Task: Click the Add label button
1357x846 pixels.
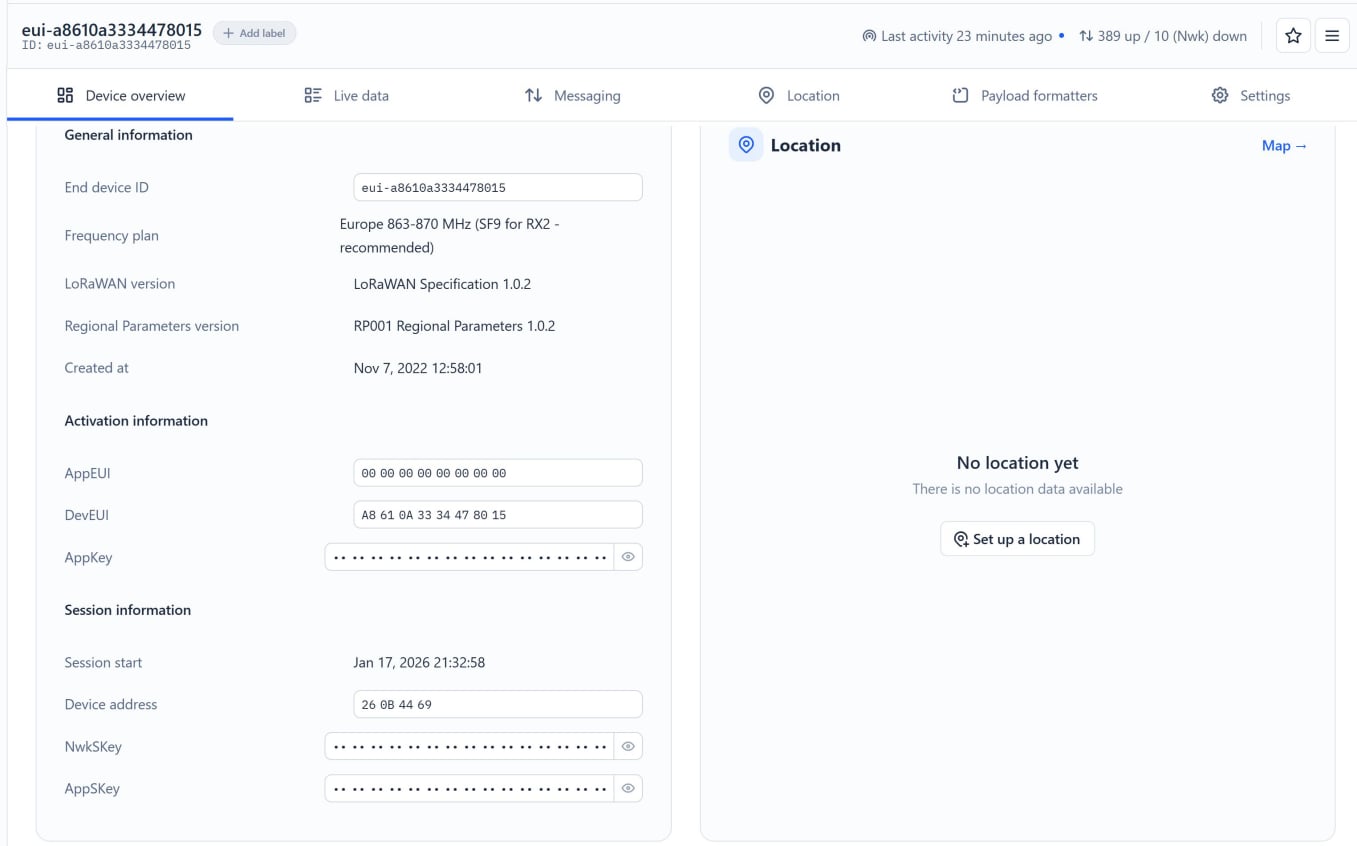Action: click(x=255, y=33)
